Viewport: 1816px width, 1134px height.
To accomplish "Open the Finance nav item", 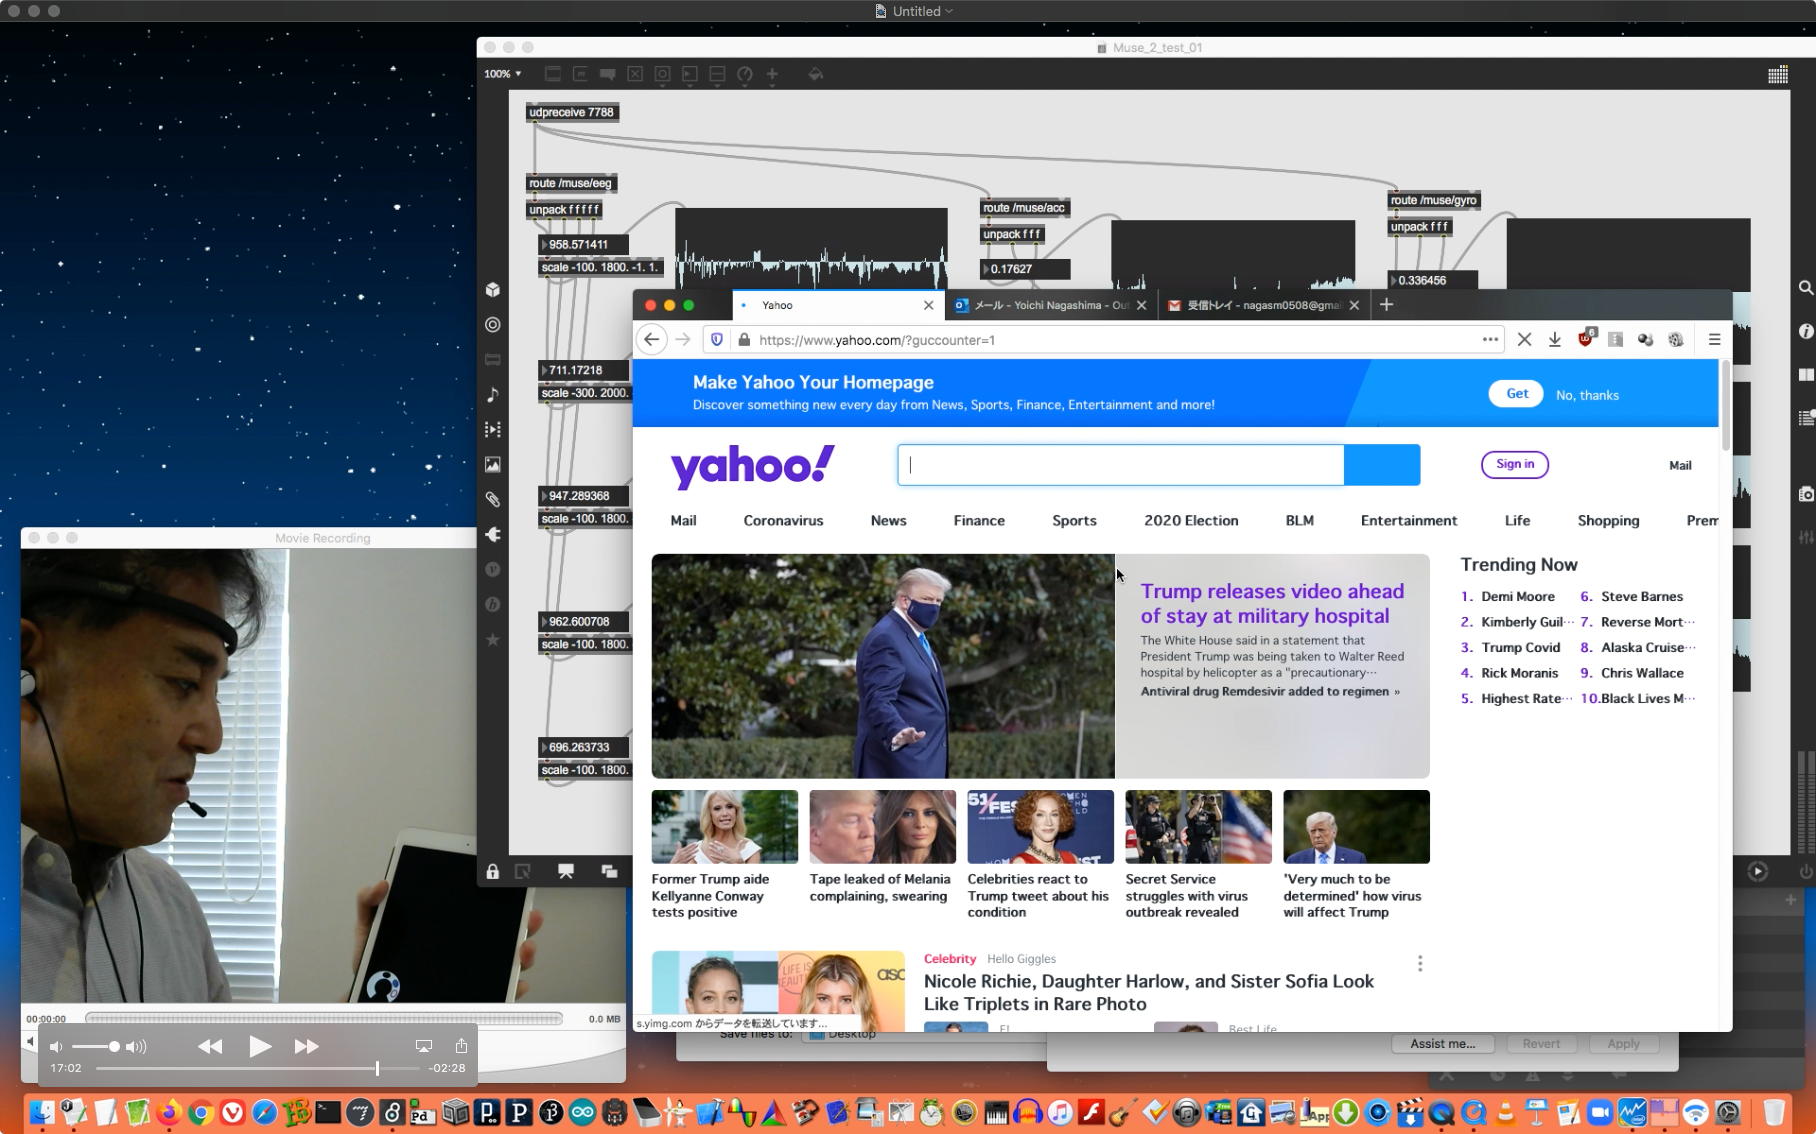I will click(x=979, y=521).
